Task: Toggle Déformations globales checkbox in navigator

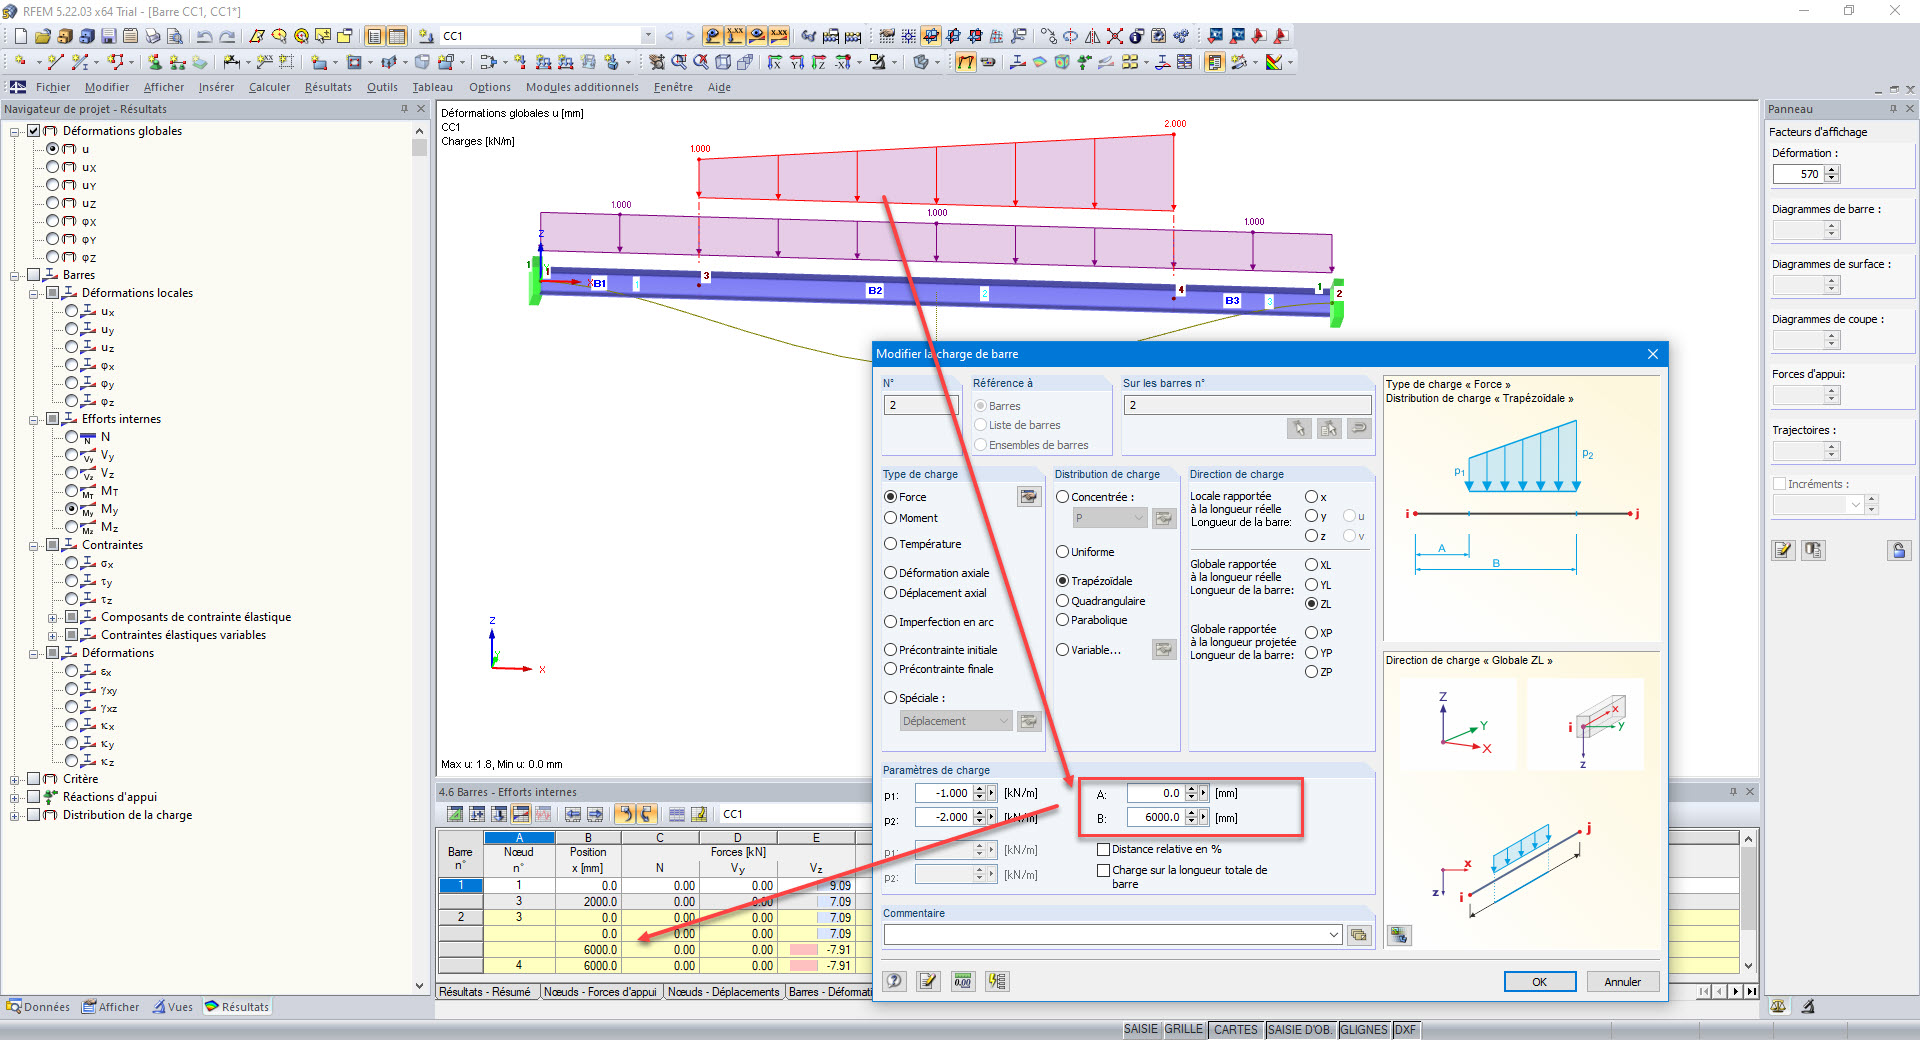Action: (34, 131)
